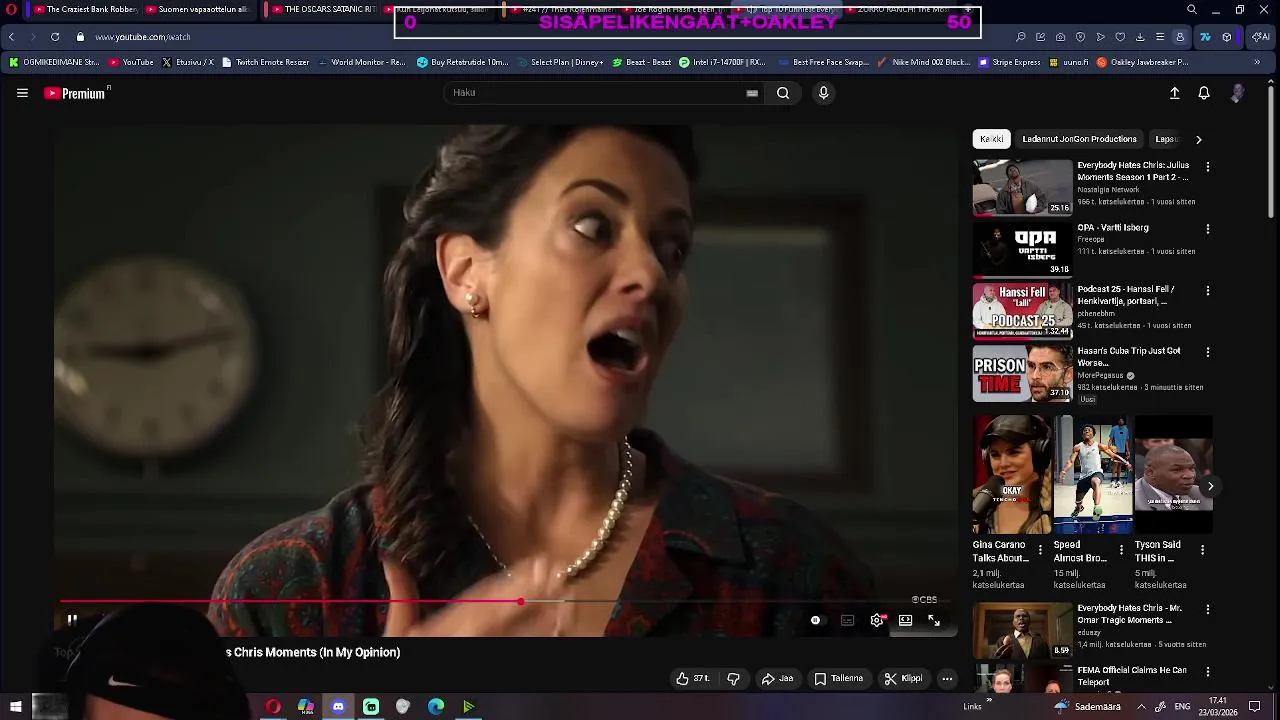This screenshot has height=720, width=1280.
Task: Save the video with Tallenna button
Action: coord(838,678)
